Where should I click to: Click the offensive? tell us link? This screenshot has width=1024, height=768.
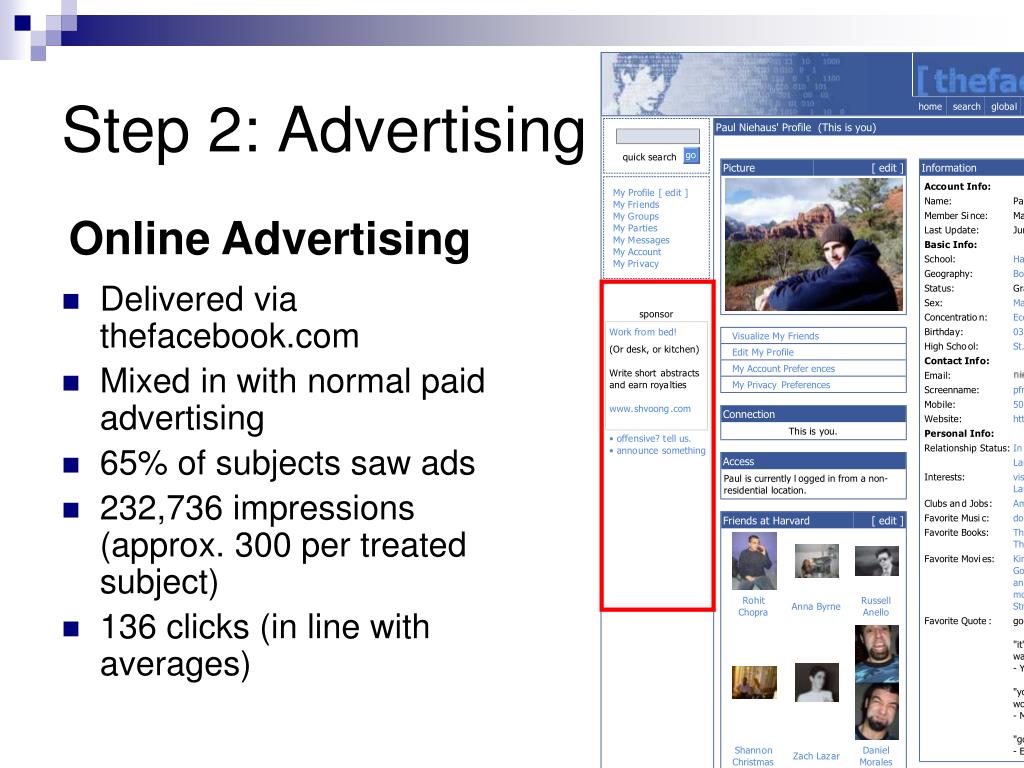pos(653,438)
